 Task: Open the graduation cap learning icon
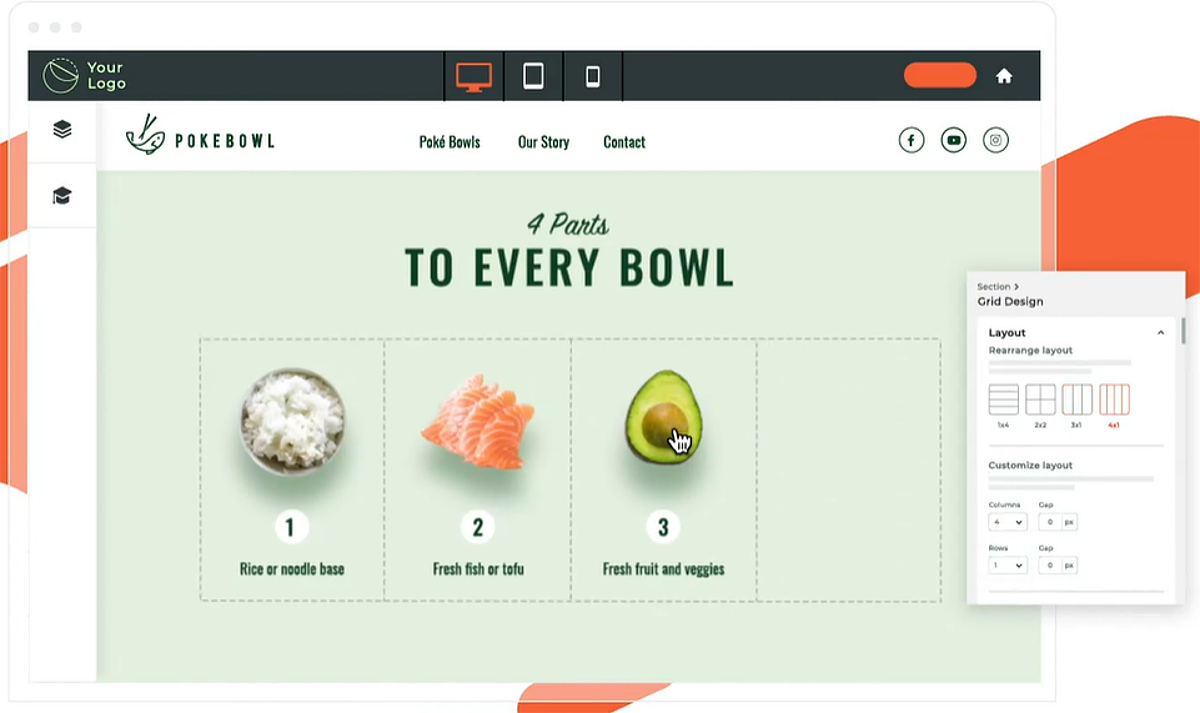[62, 195]
